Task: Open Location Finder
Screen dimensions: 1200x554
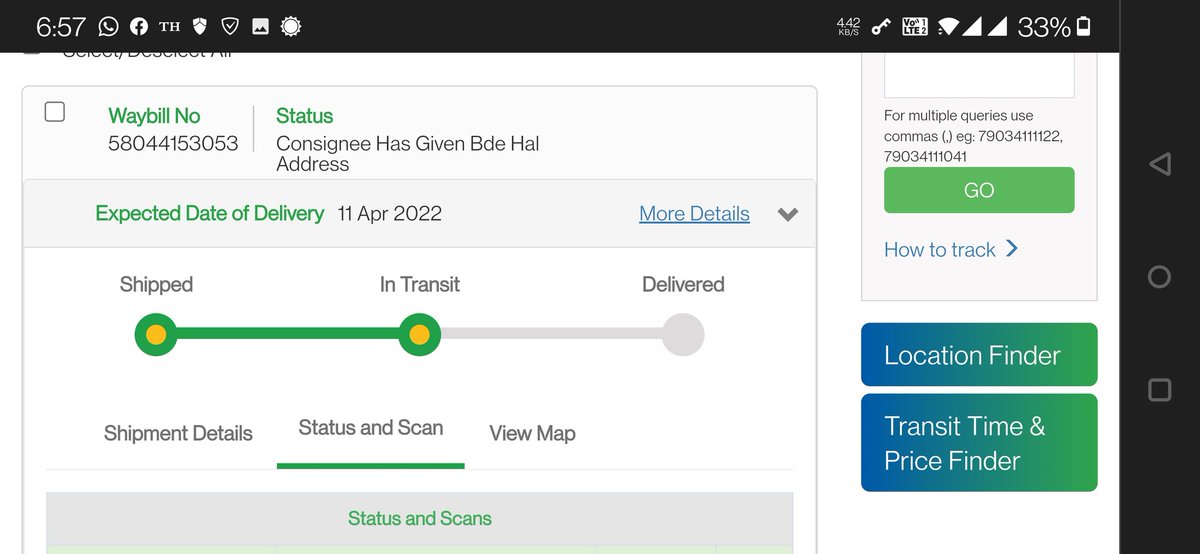Action: 979,355
